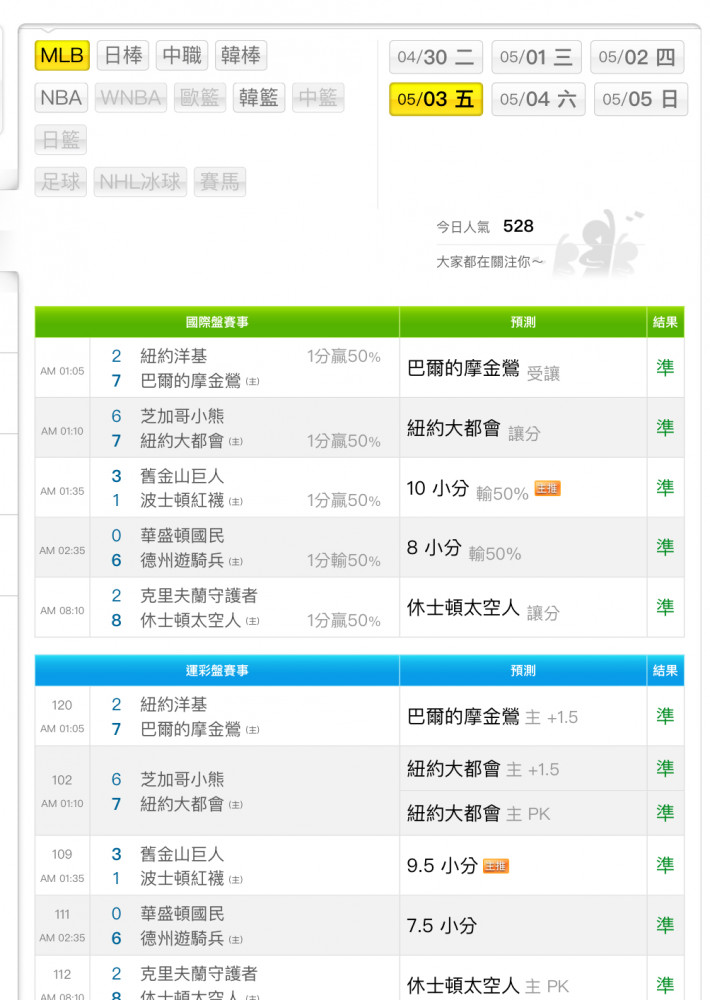Select the MLB league tab
The image size is (710, 1000).
click(62, 55)
